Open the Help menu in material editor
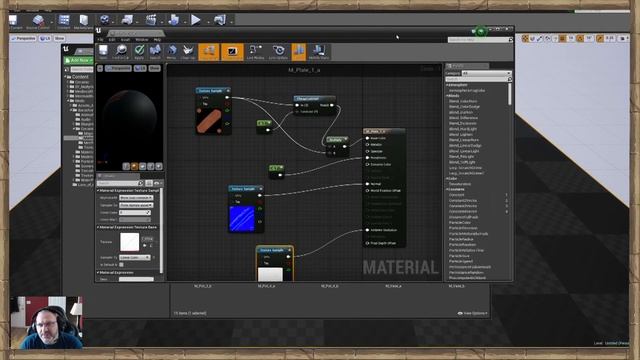This screenshot has height=360, width=640. pos(157,40)
